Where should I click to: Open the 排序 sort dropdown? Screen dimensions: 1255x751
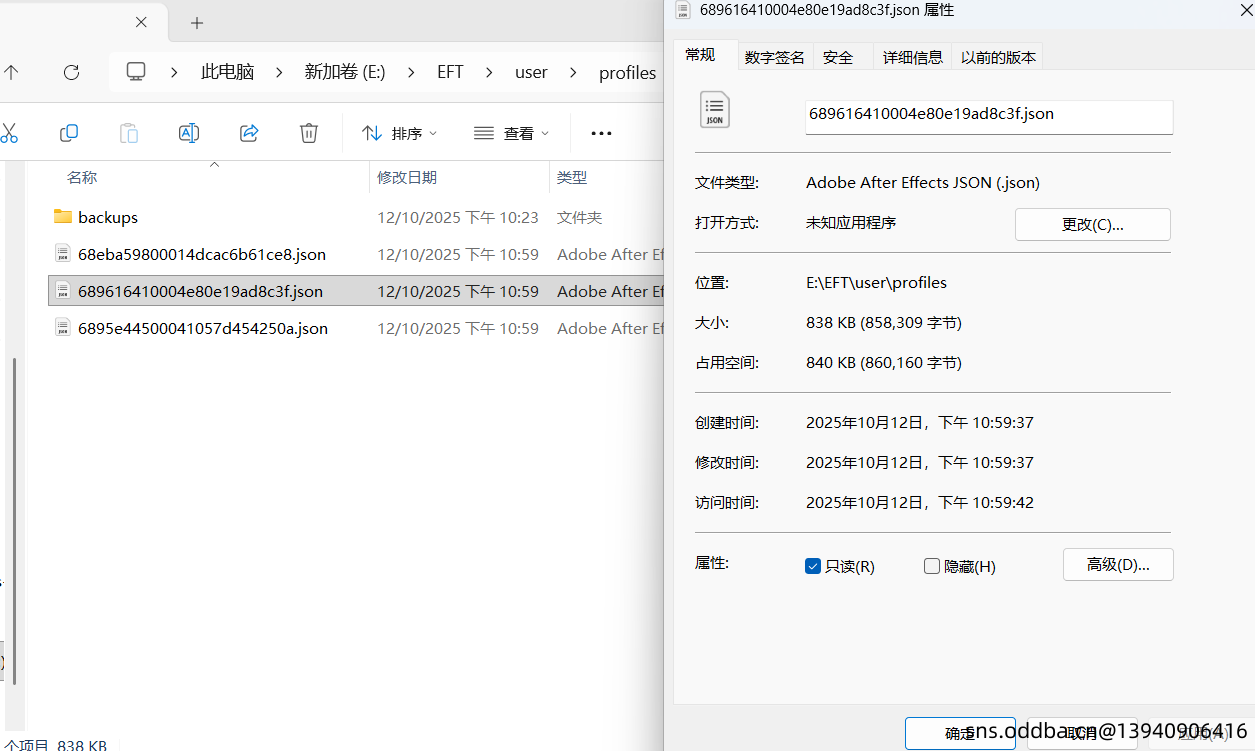click(400, 133)
